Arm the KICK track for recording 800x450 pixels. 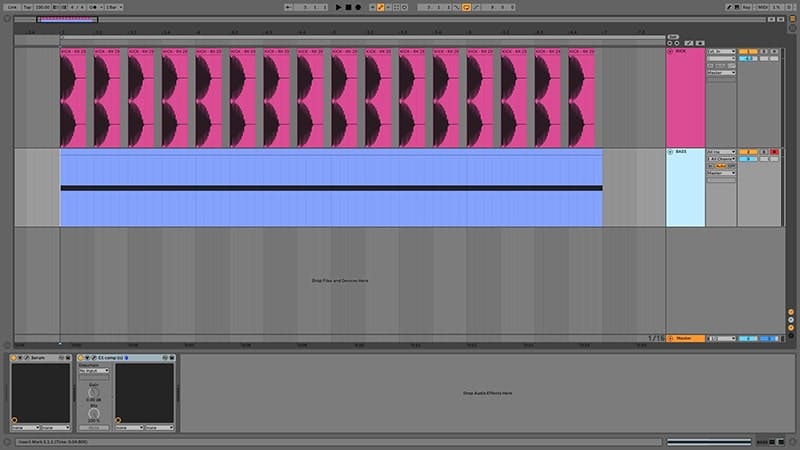(774, 52)
